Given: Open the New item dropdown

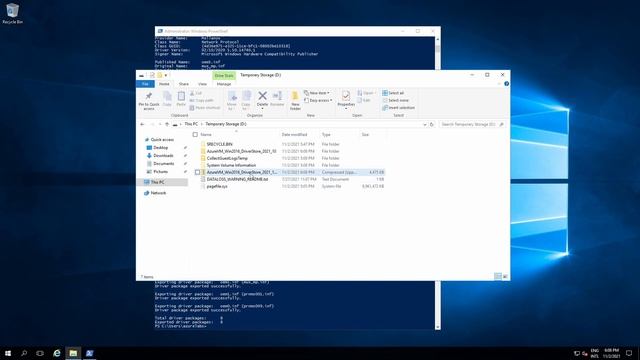Looking at the screenshot, I should pyautogui.click(x=317, y=93).
